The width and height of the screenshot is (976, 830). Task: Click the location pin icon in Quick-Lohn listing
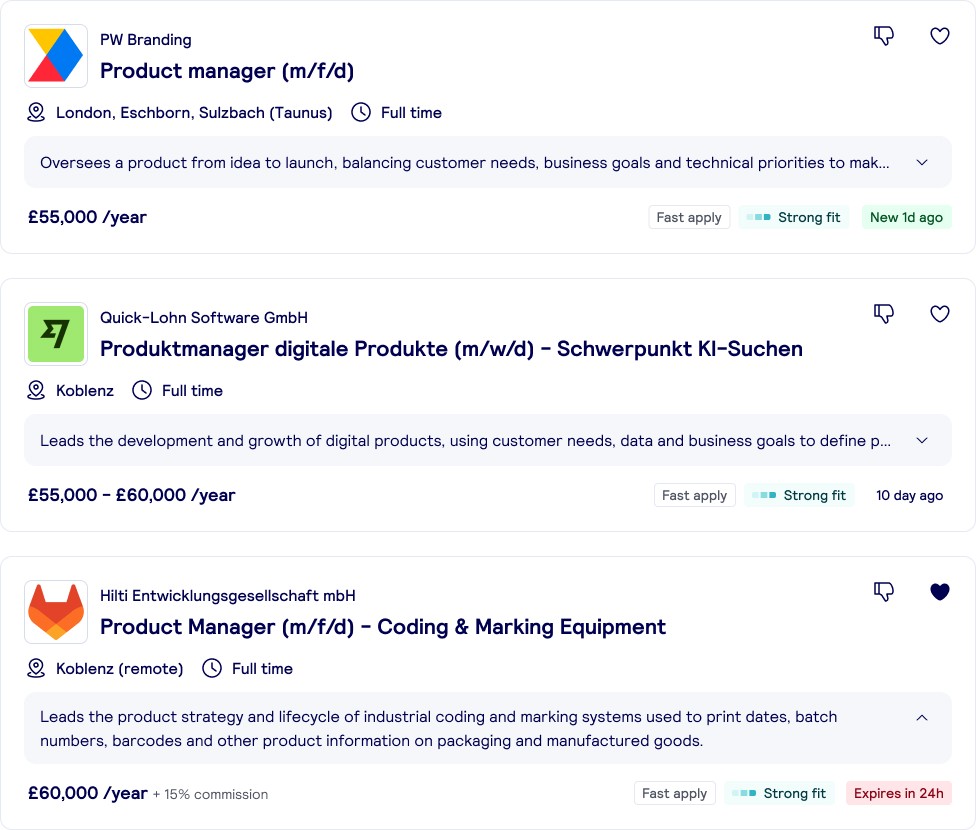[36, 390]
